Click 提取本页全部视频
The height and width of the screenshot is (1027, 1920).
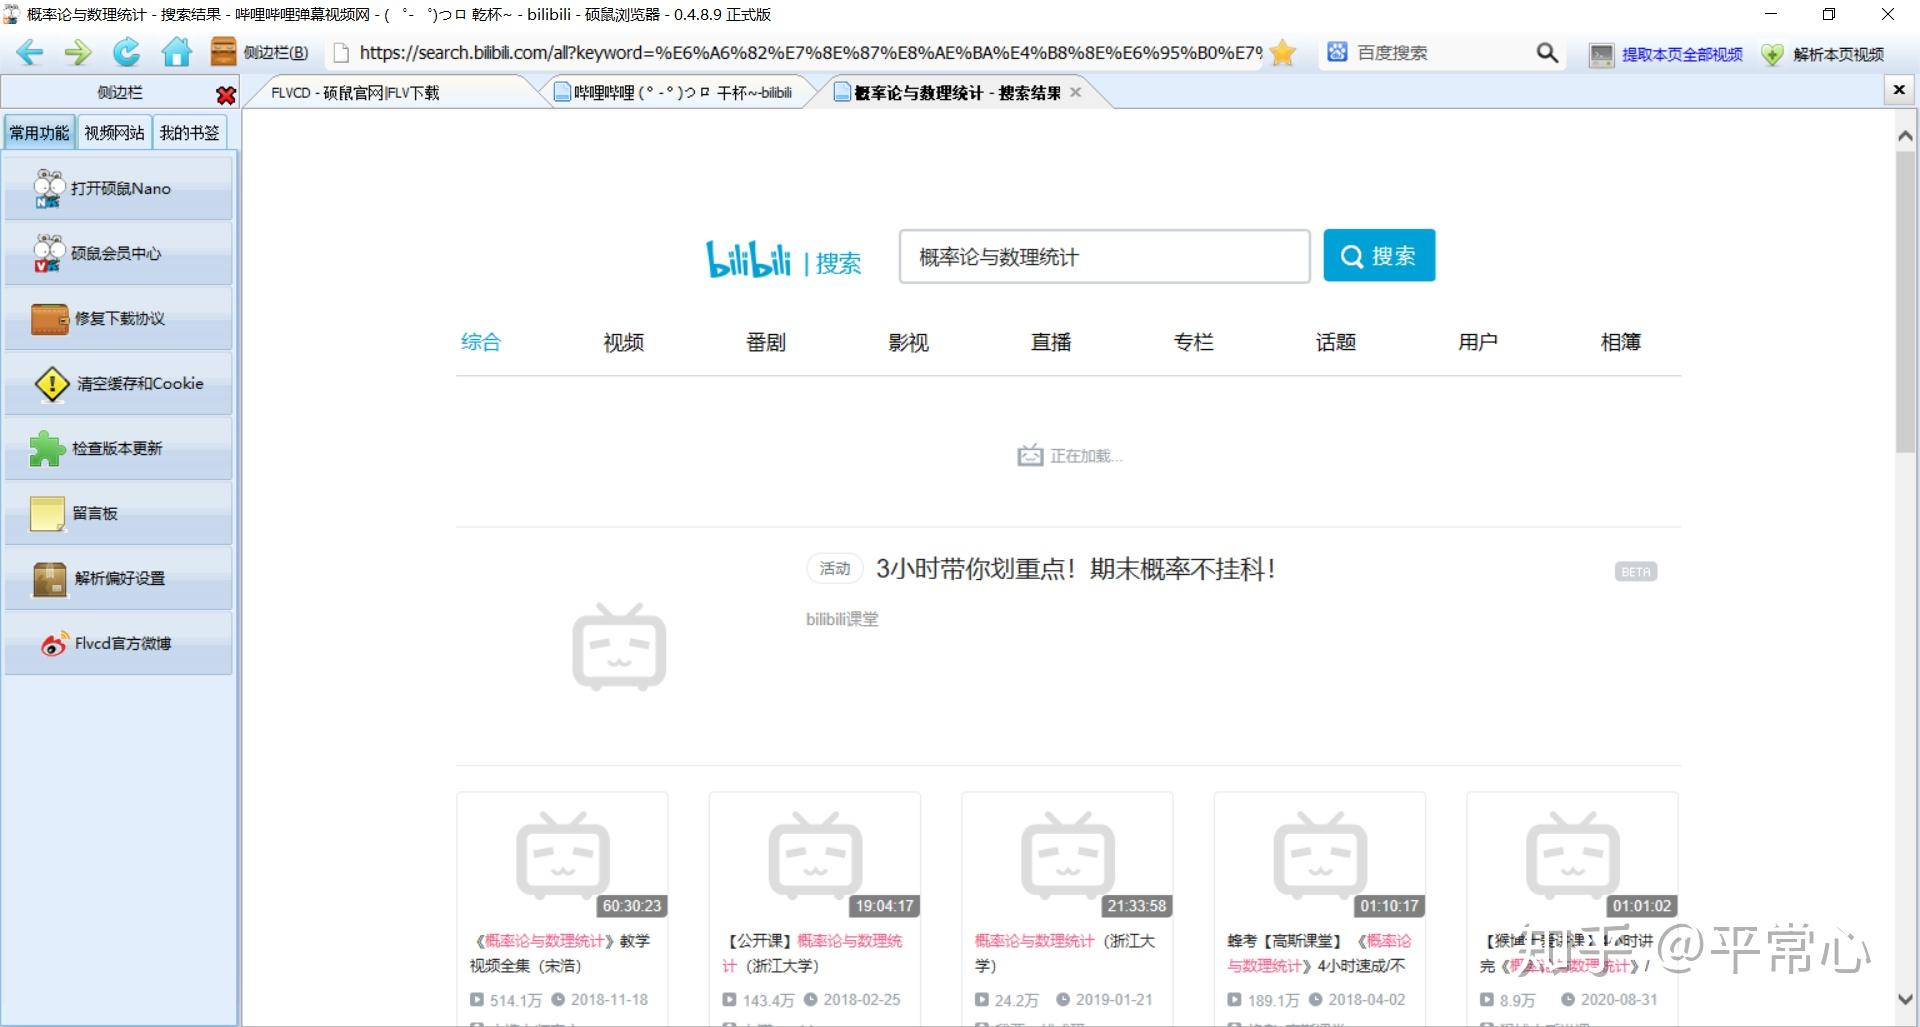[1667, 54]
